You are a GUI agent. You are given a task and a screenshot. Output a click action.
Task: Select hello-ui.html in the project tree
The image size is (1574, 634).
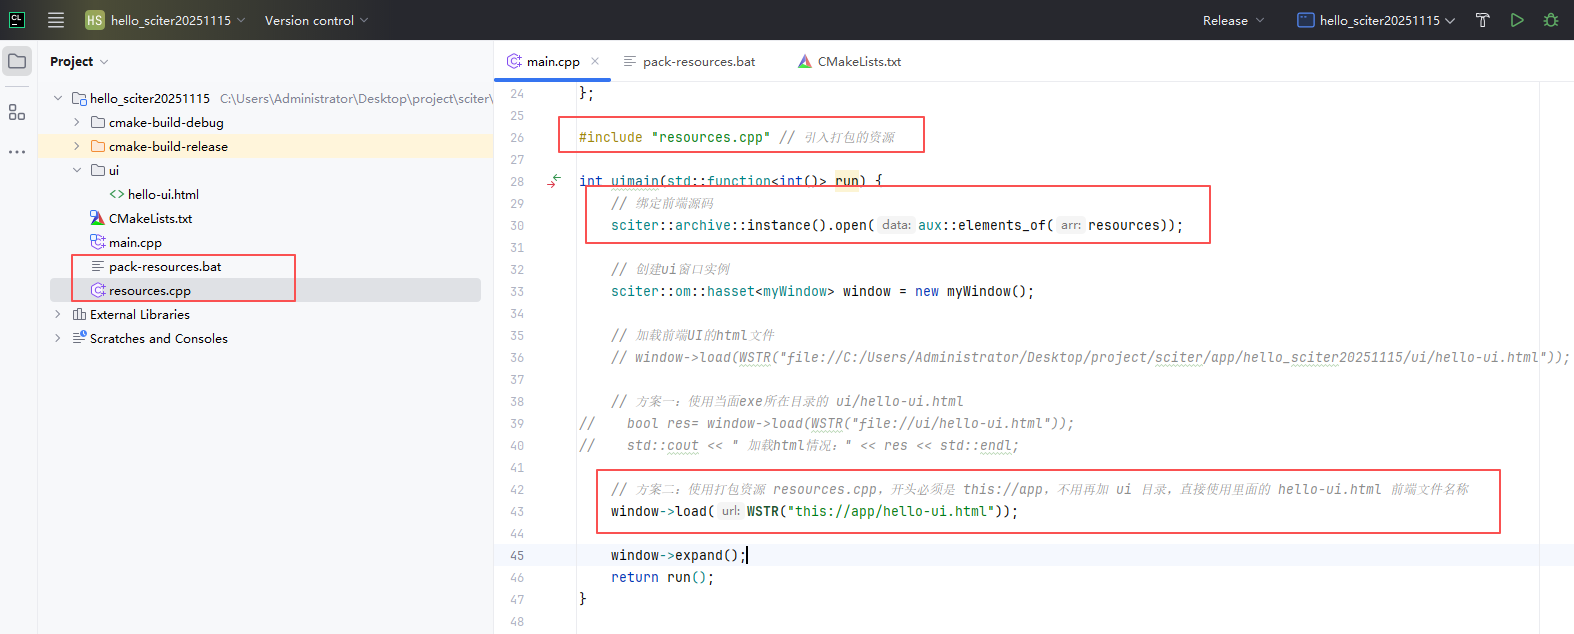163,194
